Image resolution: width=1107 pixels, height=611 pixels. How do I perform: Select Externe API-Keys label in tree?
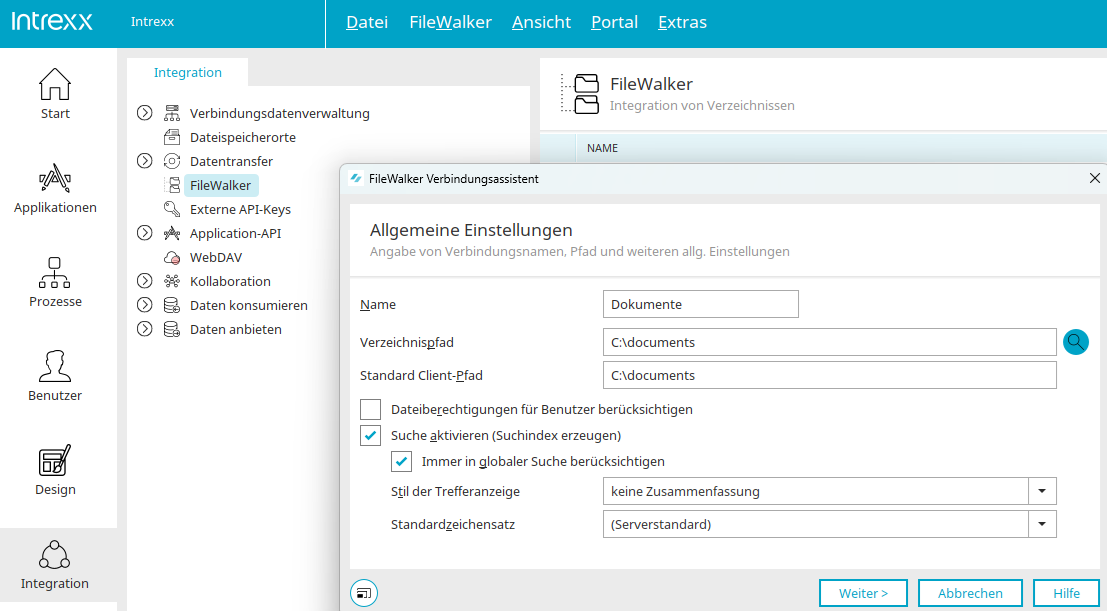point(240,209)
